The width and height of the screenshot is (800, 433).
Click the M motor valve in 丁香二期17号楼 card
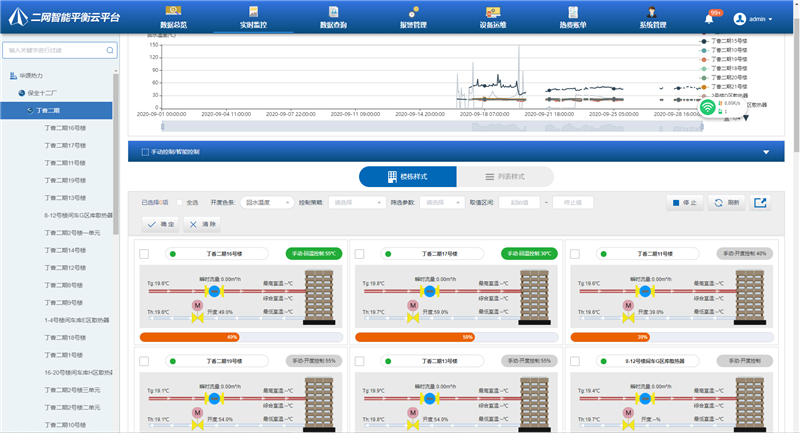click(x=413, y=305)
